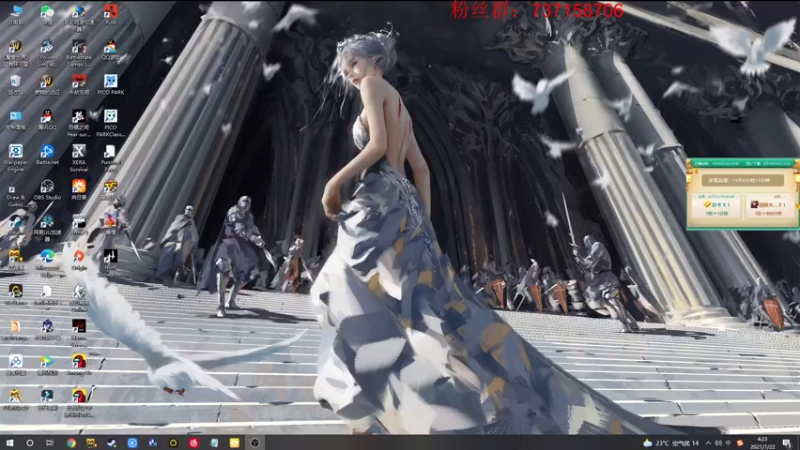Open the notification center icon
The height and width of the screenshot is (450, 800).
787,443
